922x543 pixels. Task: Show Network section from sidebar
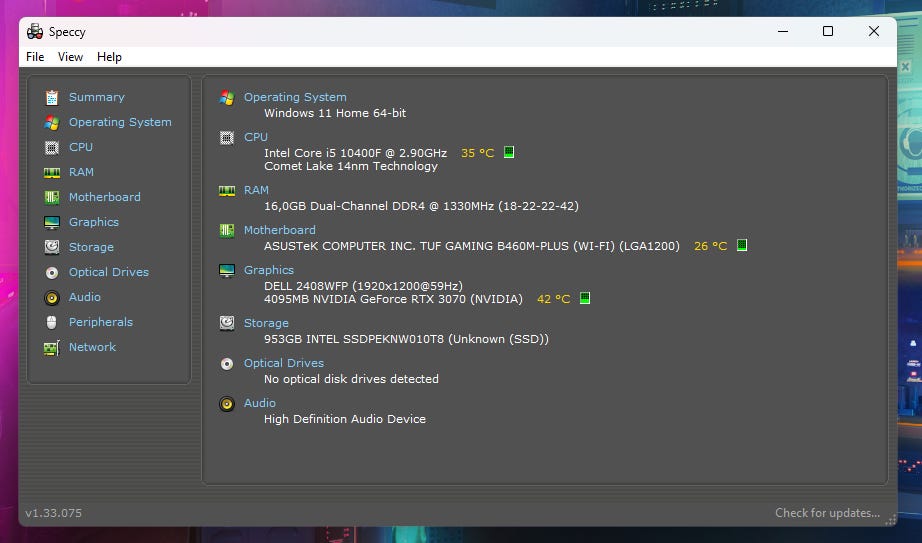pyautogui.click(x=92, y=347)
